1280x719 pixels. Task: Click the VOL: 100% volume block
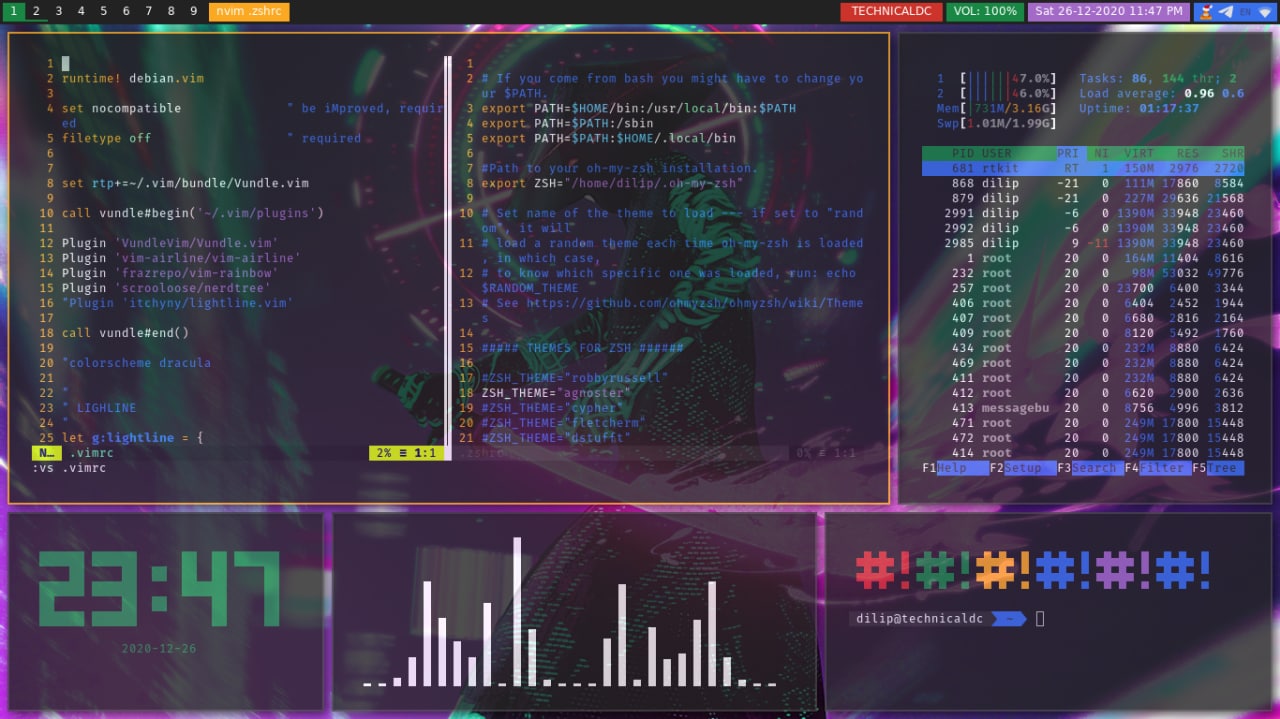(984, 12)
